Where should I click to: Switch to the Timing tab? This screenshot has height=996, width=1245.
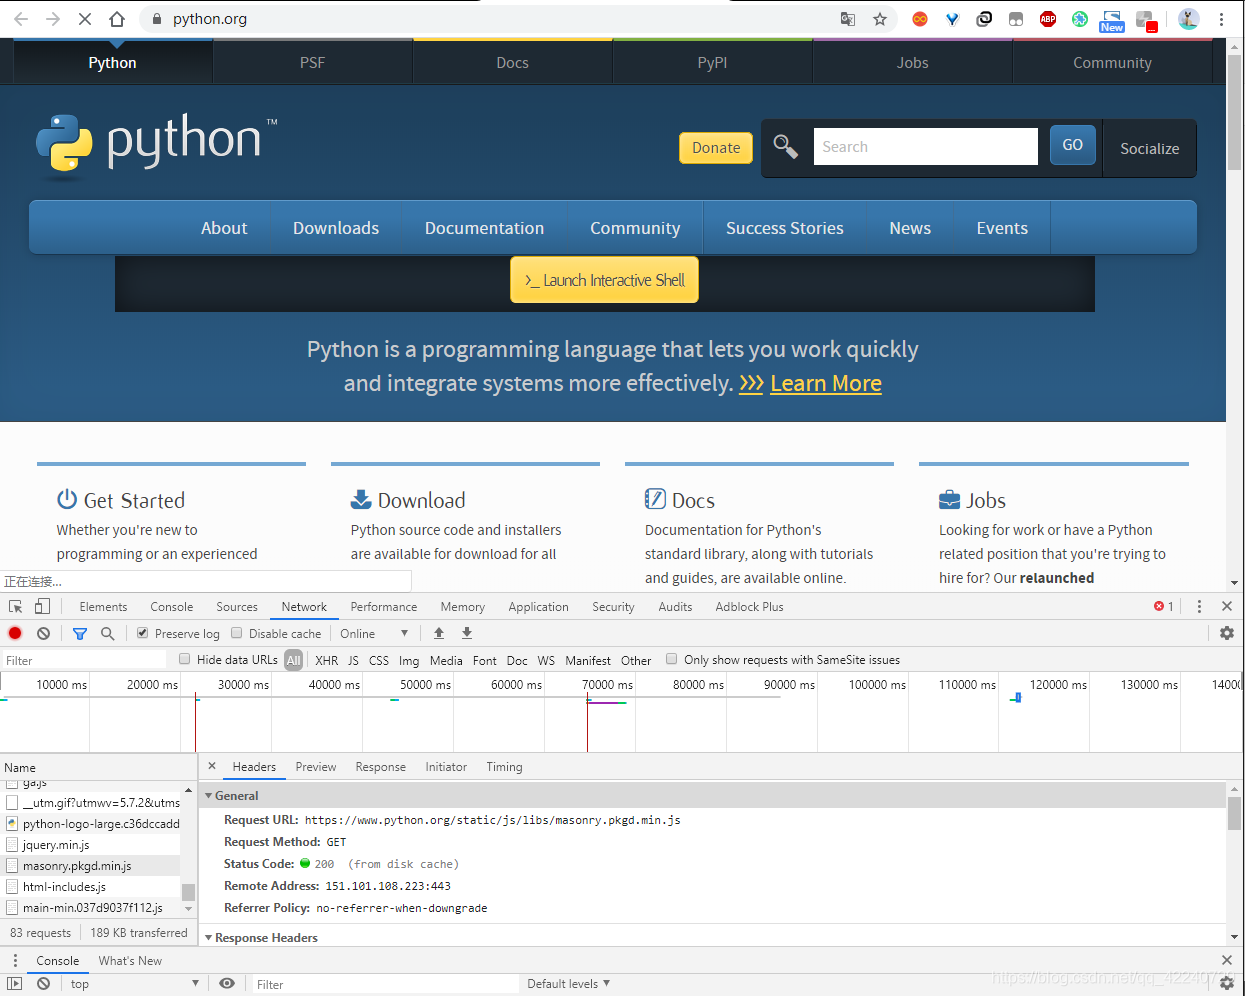click(504, 767)
